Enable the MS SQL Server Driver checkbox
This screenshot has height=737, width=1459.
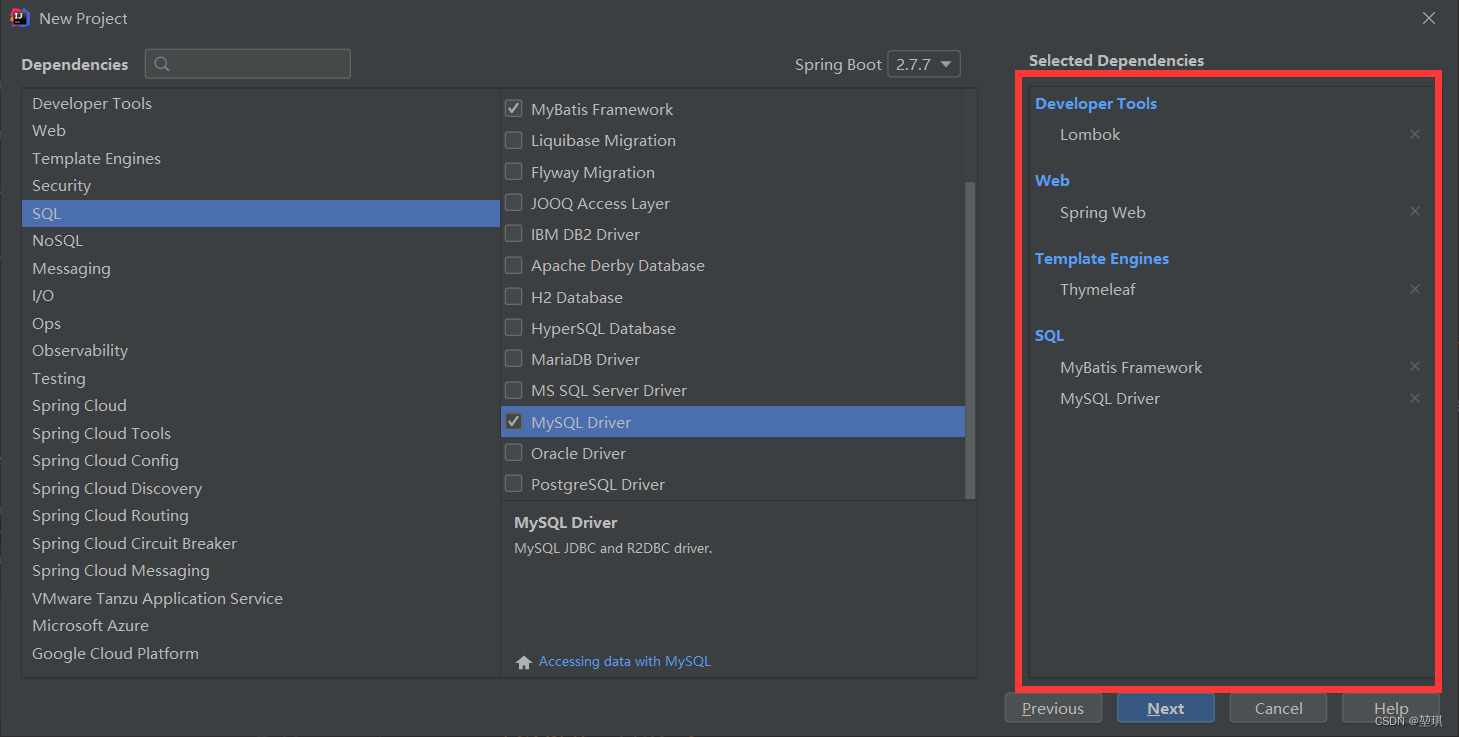tap(513, 389)
